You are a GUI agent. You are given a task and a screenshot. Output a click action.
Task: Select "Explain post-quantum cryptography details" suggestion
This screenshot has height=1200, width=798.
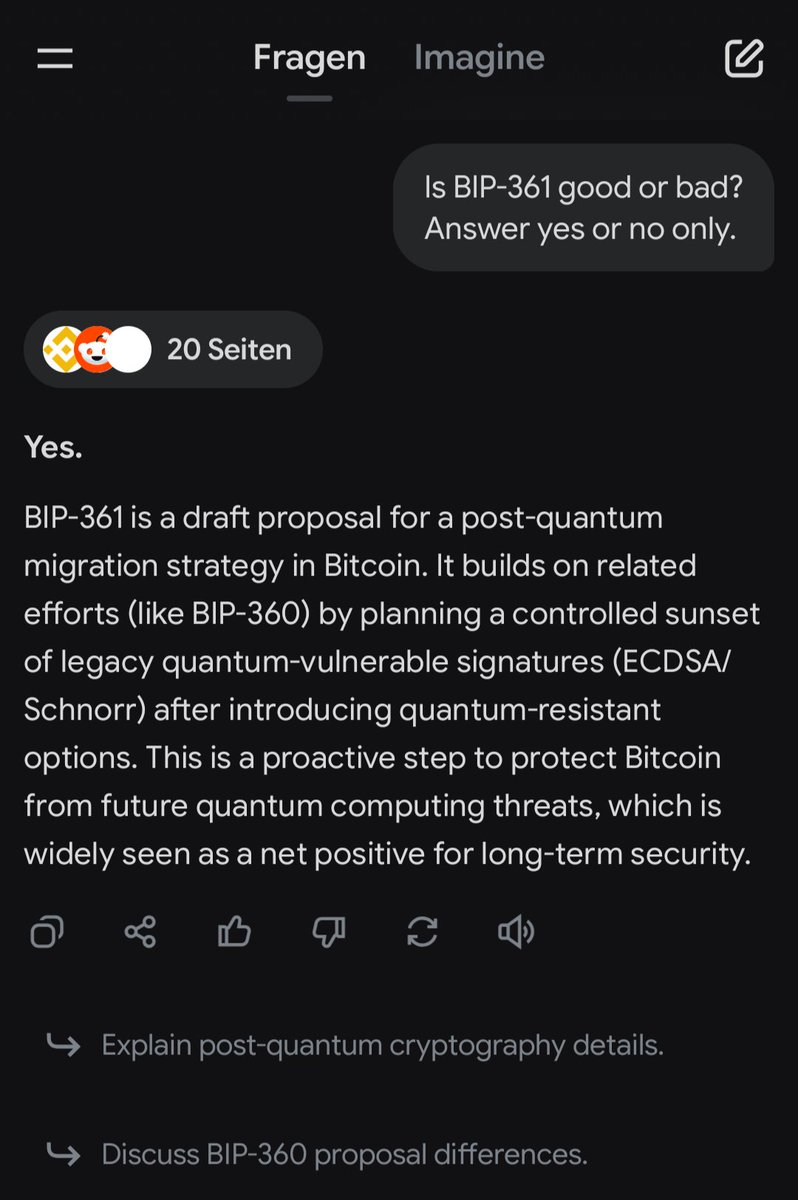click(382, 1046)
